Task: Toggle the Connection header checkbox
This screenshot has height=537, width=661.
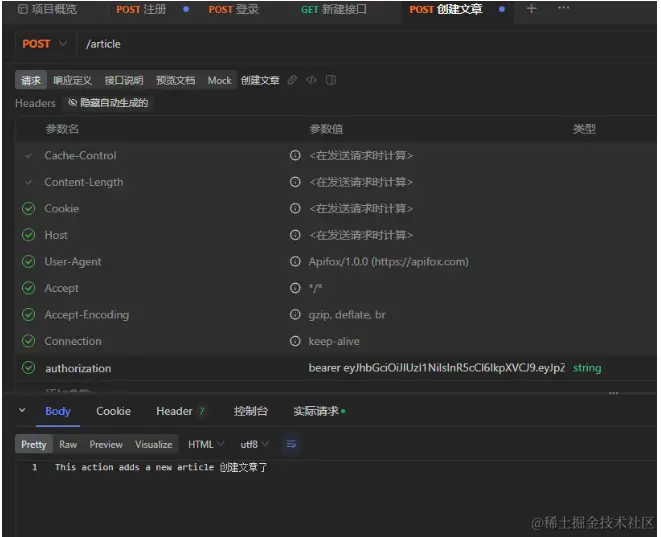Action: pos(29,341)
